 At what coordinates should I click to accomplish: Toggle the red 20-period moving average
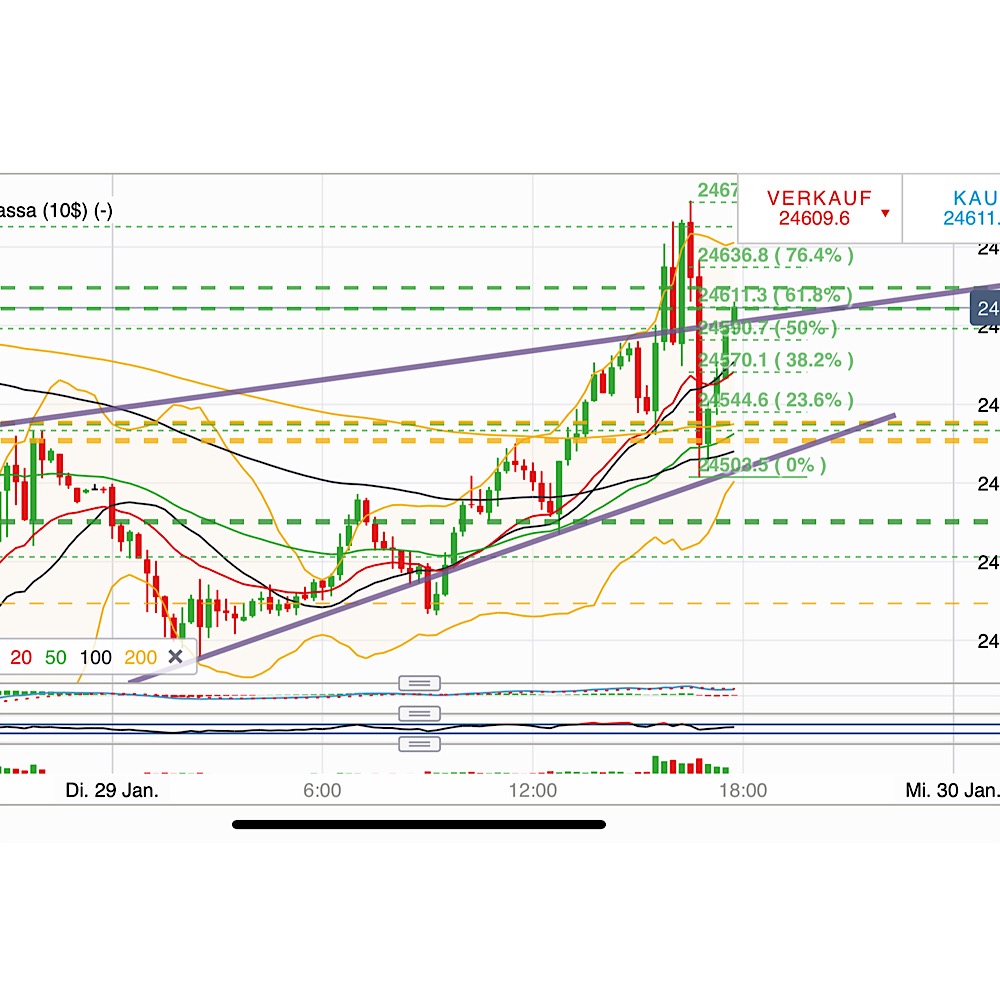tap(21, 658)
